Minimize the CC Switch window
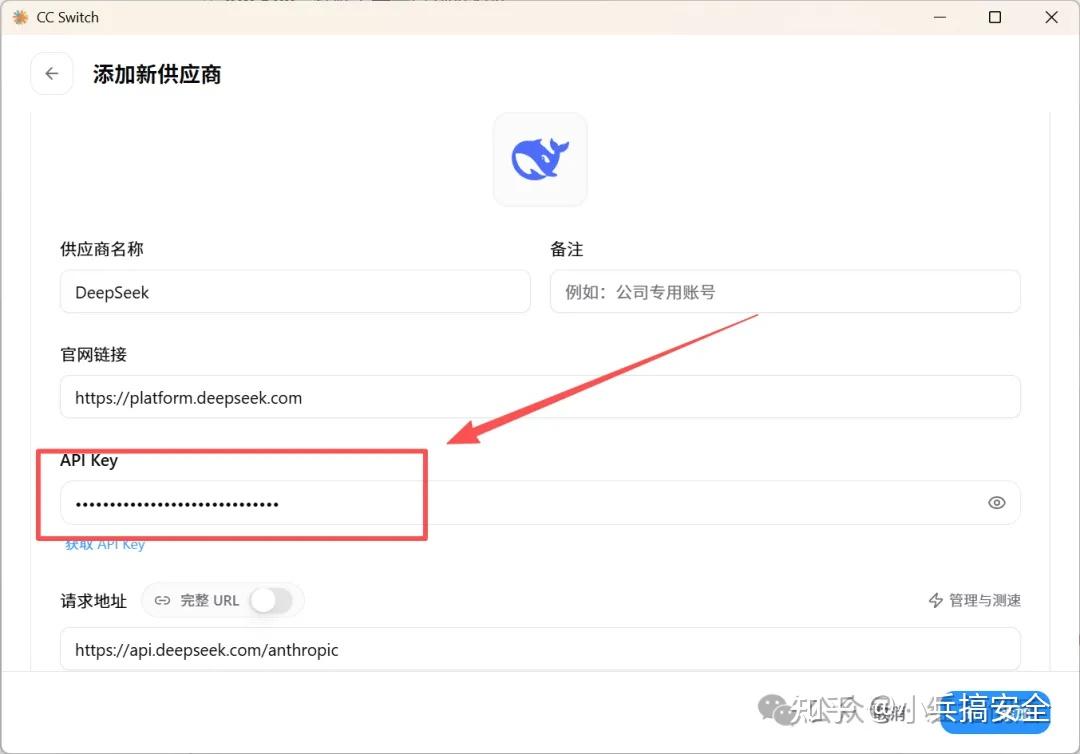The width and height of the screenshot is (1080, 754). point(939,17)
